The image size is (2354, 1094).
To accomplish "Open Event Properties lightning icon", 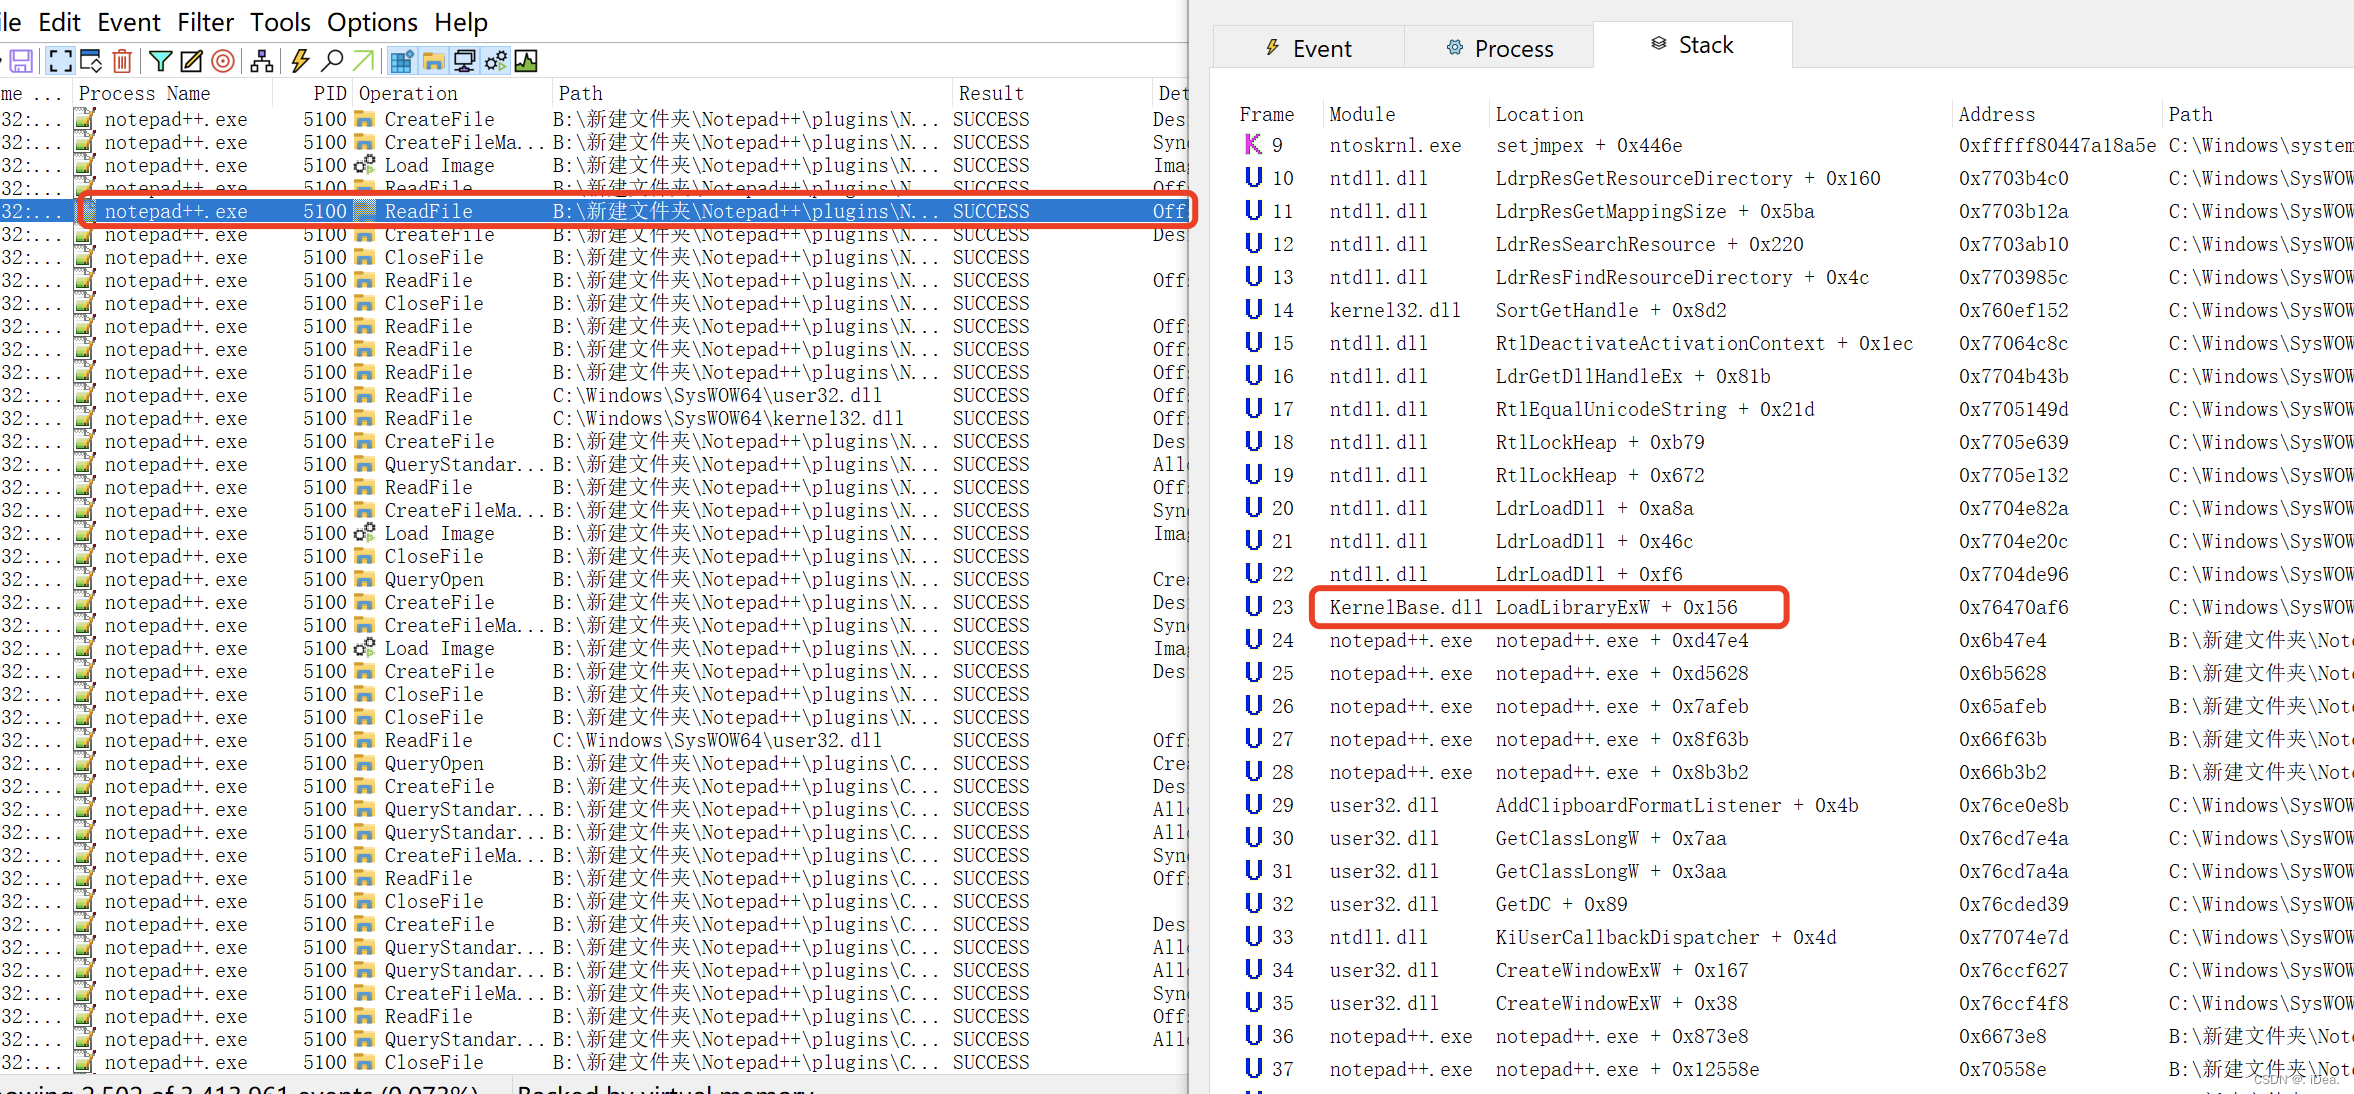I will coord(300,62).
